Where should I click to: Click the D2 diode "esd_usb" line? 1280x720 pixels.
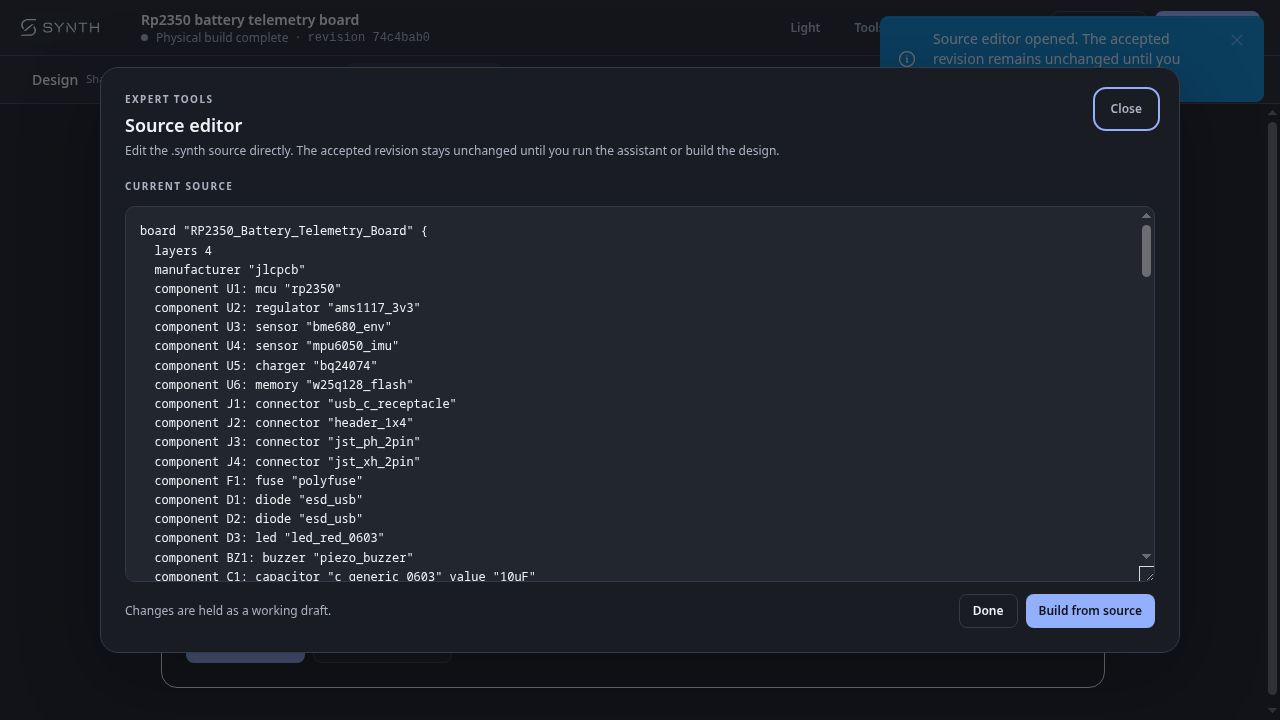259,519
